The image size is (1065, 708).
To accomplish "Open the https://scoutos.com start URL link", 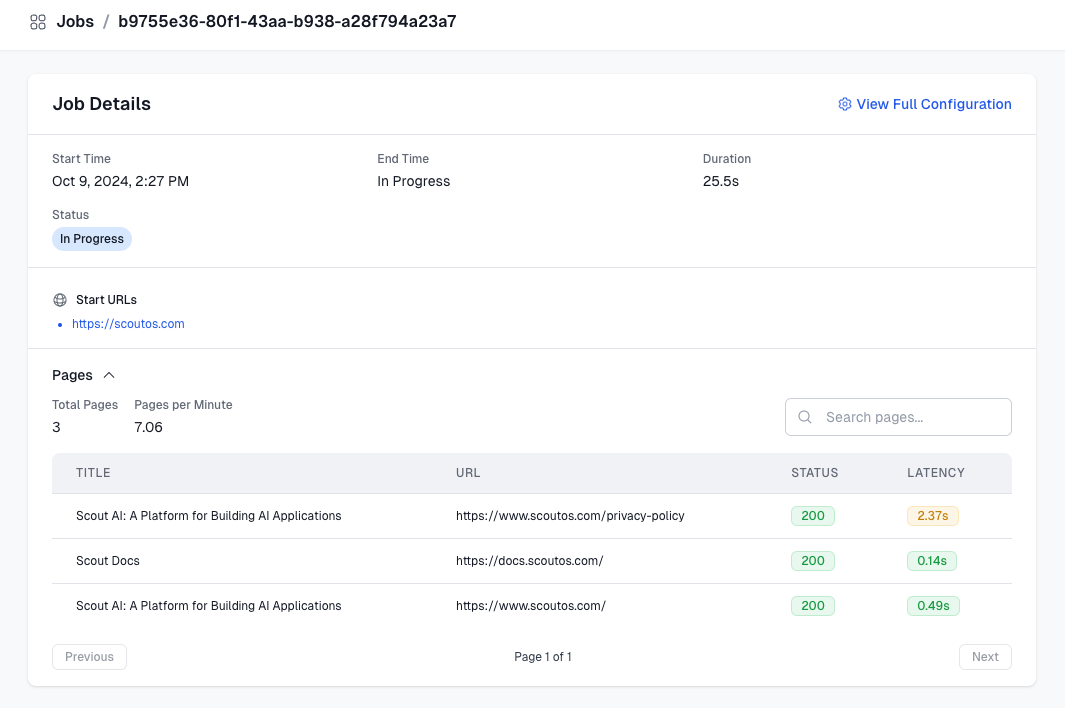I will point(128,324).
